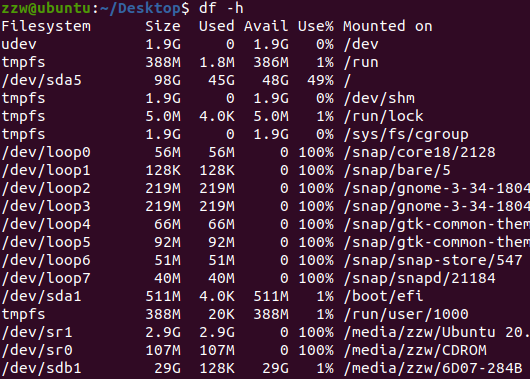Click the 'Mounted on' column header
The height and width of the screenshot is (379, 530).
[388, 26]
